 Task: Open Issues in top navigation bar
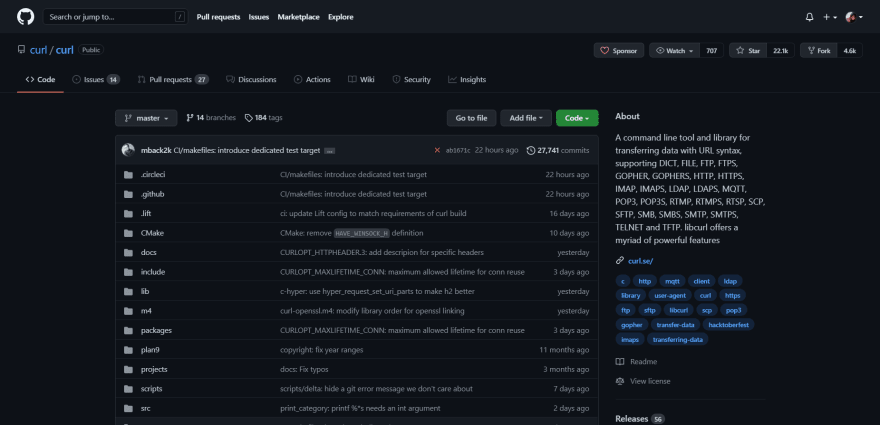pyautogui.click(x=259, y=17)
